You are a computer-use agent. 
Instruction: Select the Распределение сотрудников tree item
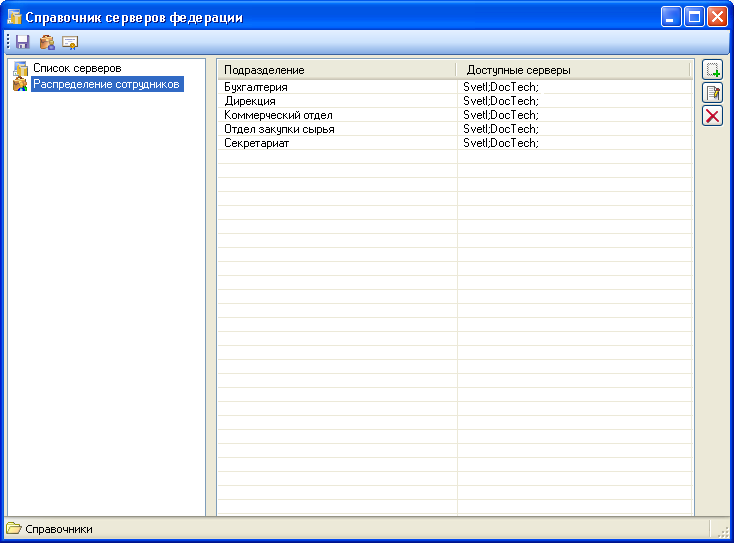[x=106, y=84]
